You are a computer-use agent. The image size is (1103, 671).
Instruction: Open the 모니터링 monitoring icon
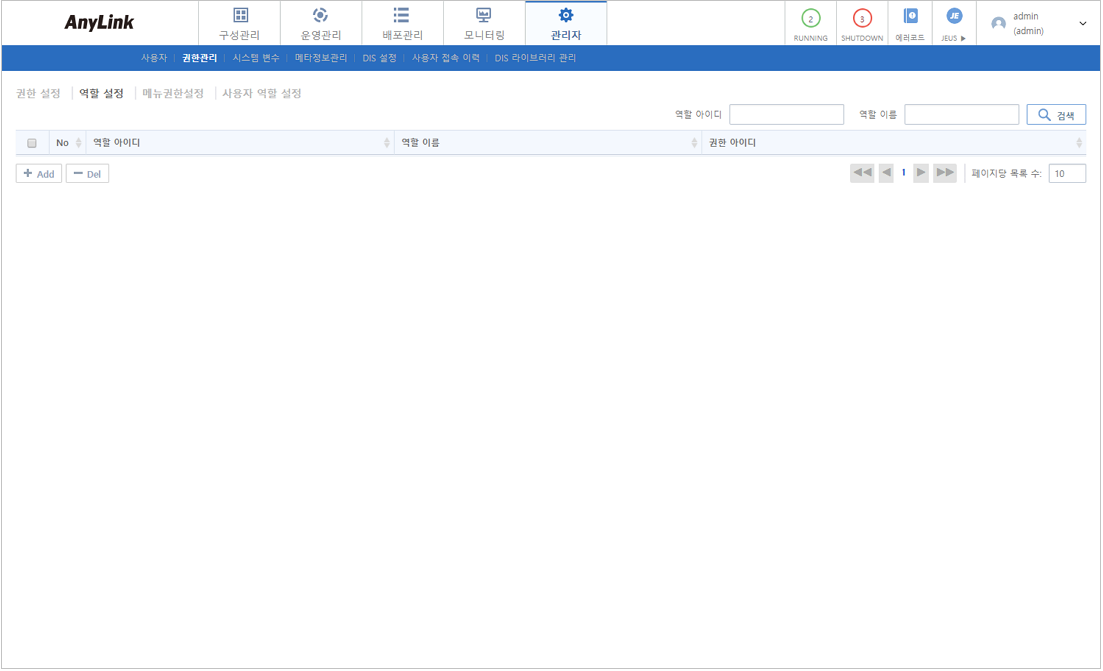(x=484, y=16)
